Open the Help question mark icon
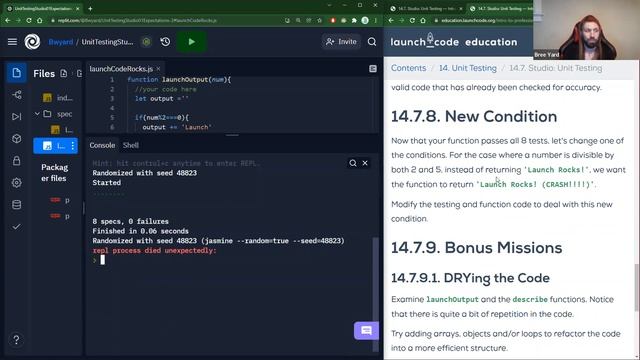This screenshot has height=360, width=640. pos(16,339)
